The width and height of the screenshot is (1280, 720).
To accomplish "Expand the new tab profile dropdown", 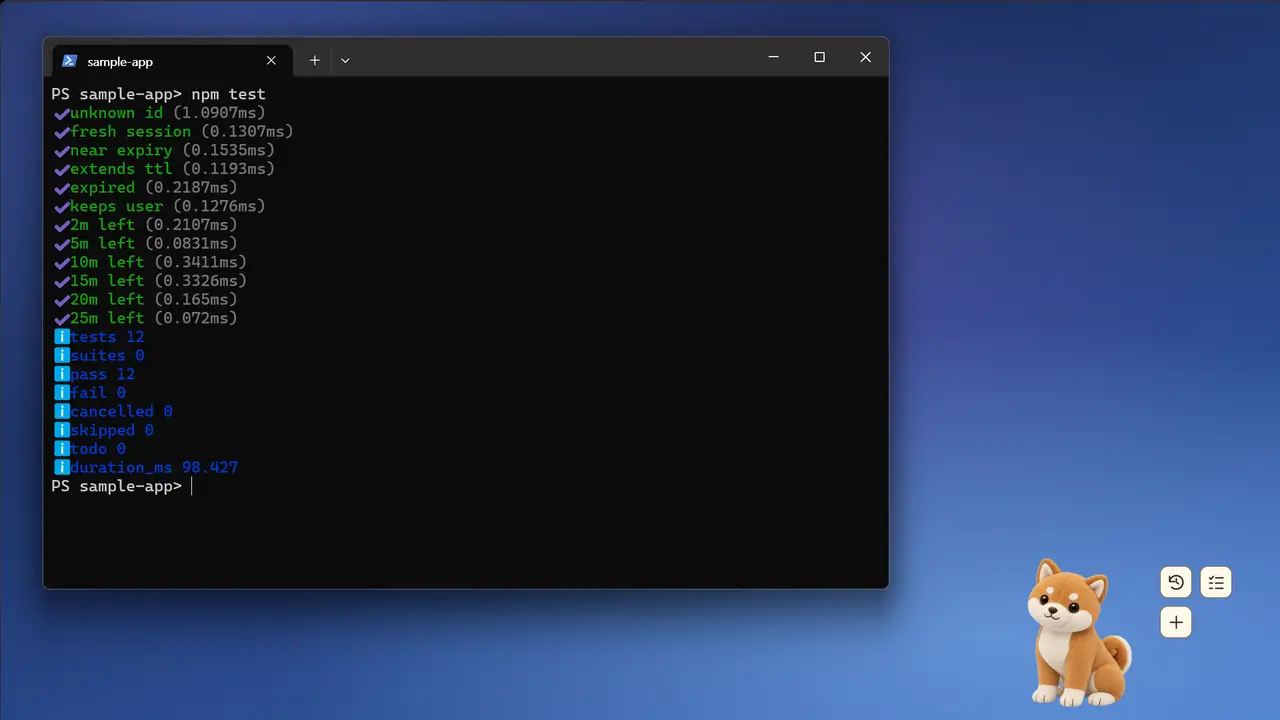I will pyautogui.click(x=345, y=60).
